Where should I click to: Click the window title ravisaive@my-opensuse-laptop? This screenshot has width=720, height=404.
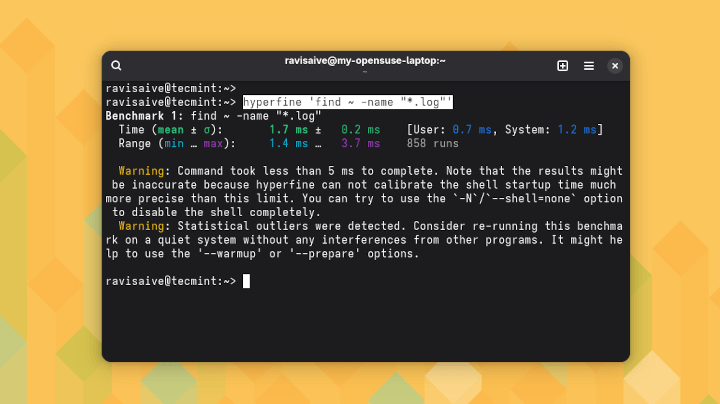coord(365,61)
